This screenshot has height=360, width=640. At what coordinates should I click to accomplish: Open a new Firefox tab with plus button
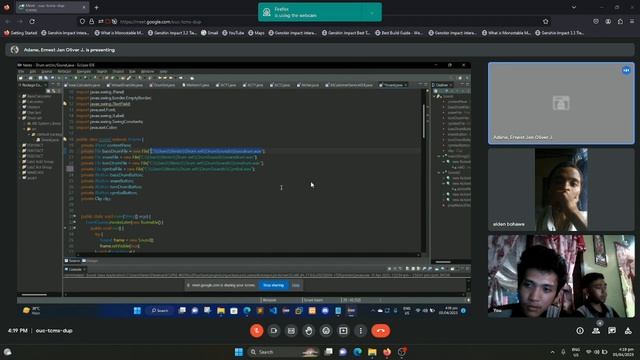(x=97, y=7)
